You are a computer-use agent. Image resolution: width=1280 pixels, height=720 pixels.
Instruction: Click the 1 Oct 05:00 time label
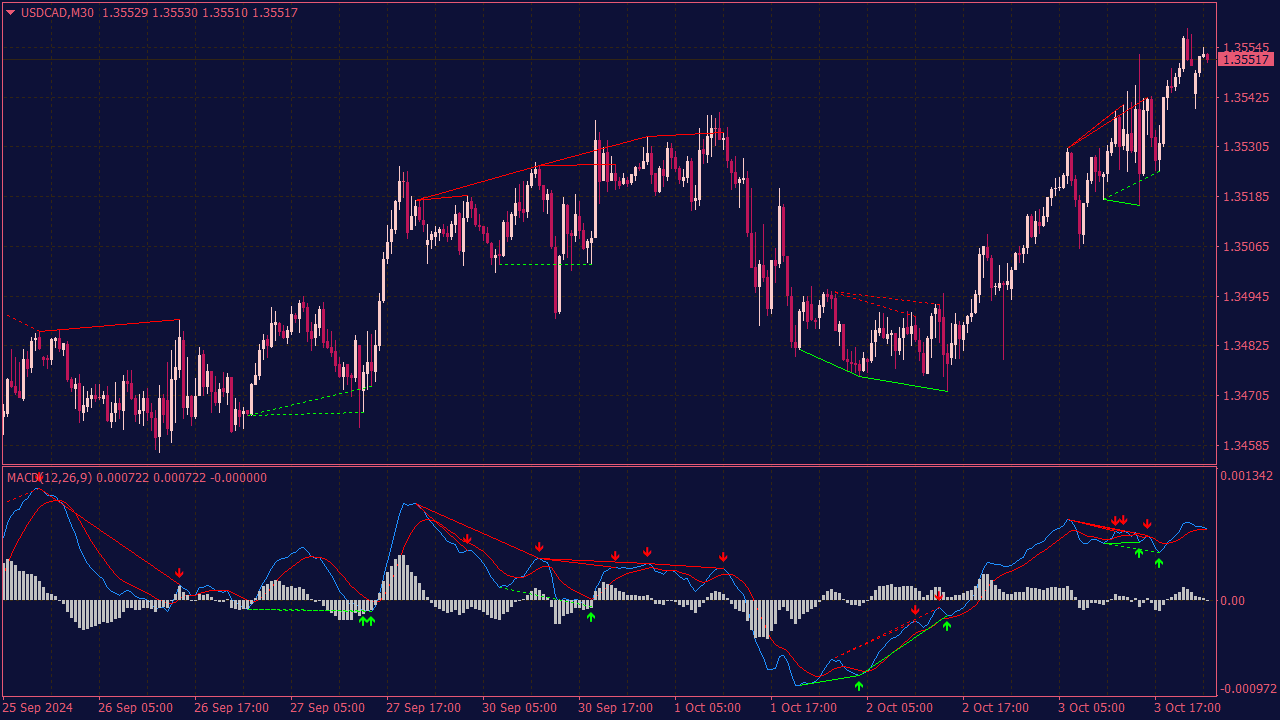[709, 708]
